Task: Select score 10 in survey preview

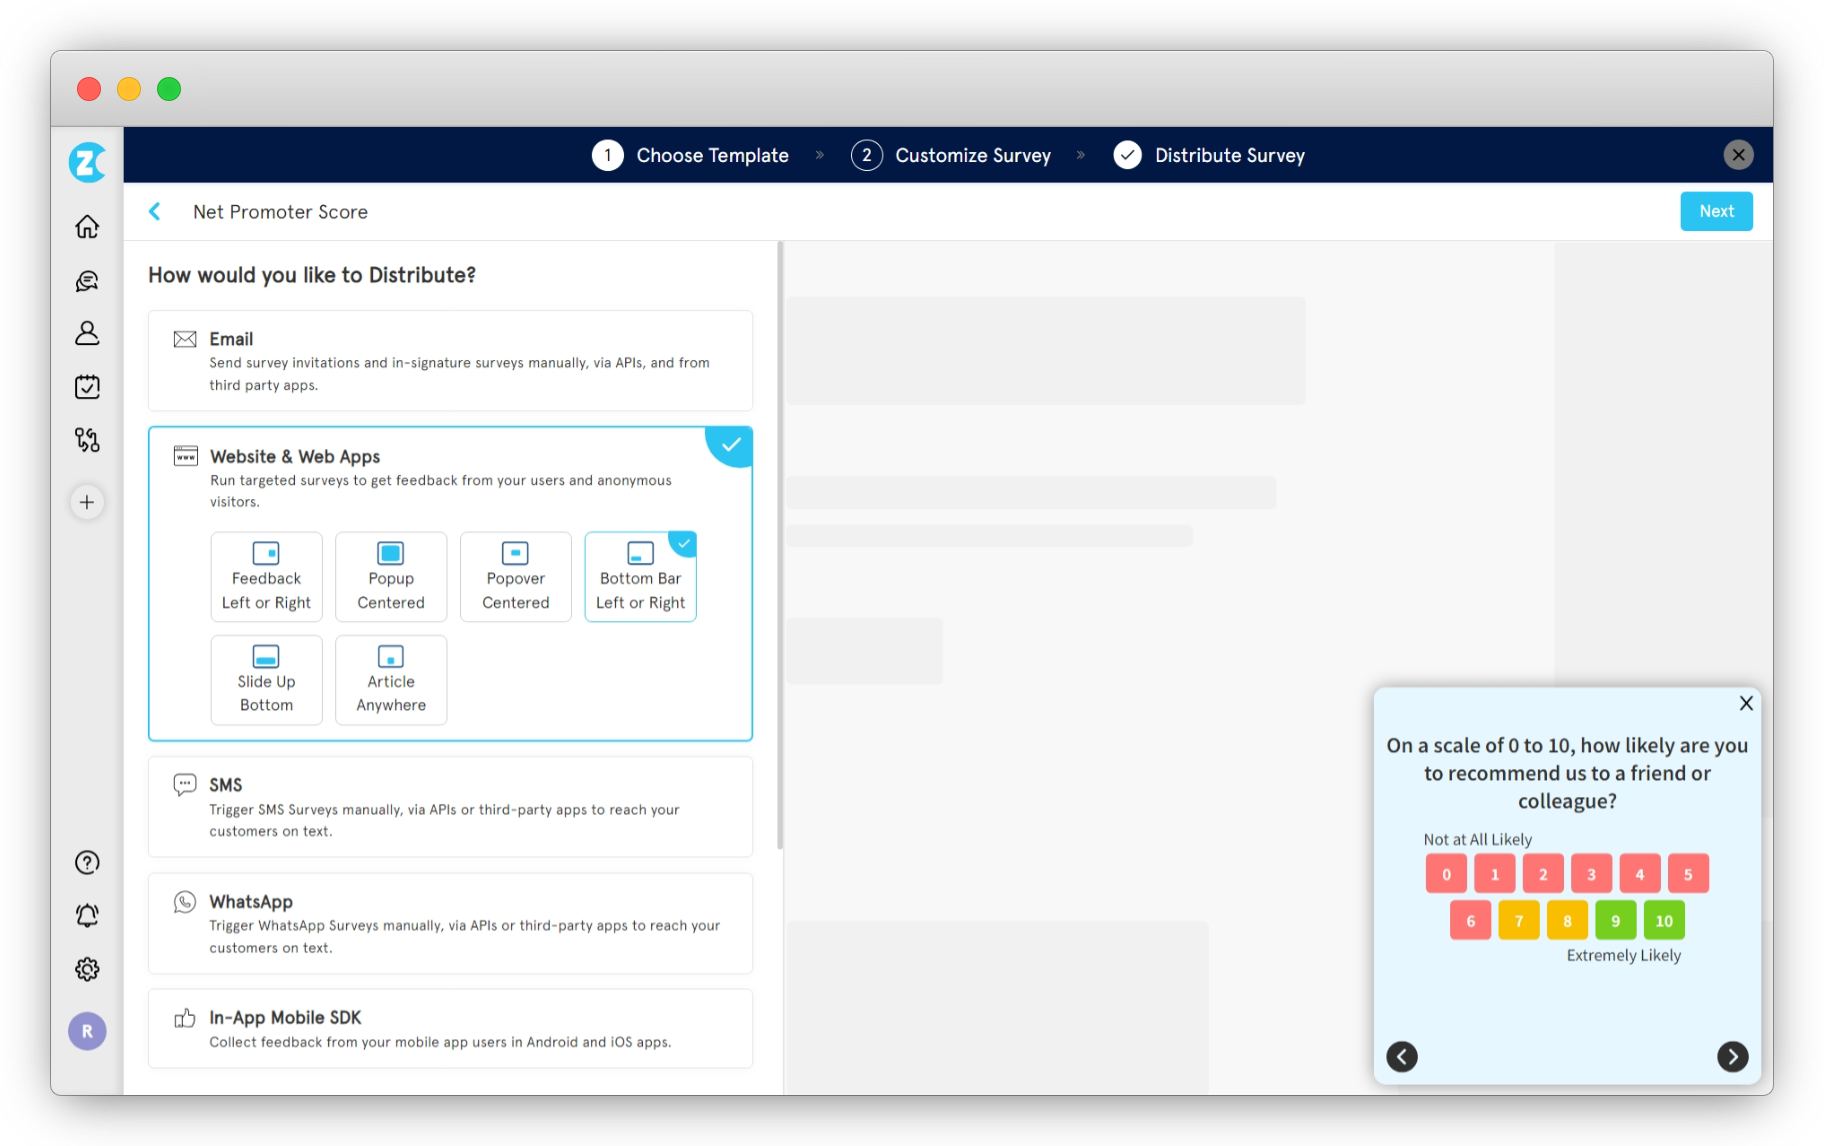Action: tap(1663, 921)
